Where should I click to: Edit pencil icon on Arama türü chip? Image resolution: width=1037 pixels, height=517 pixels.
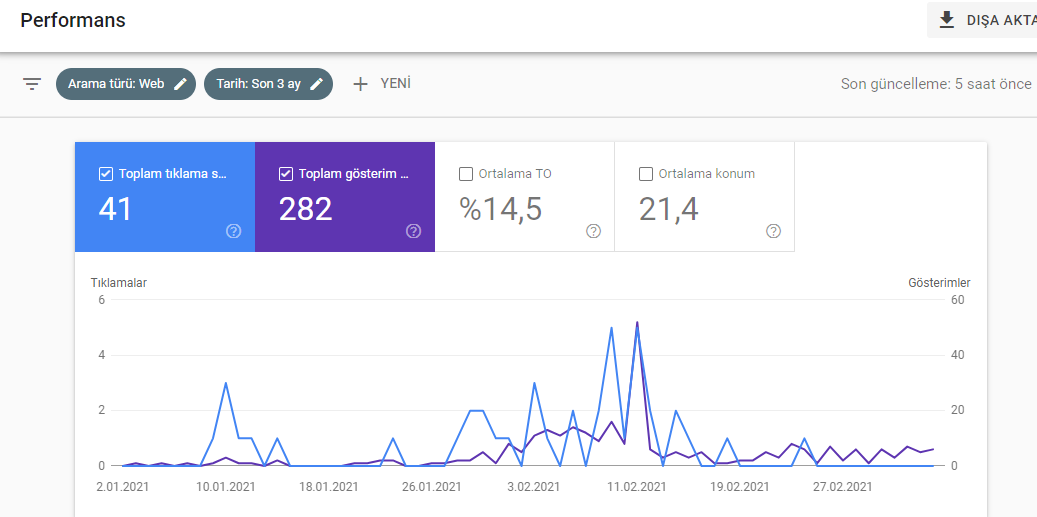click(x=180, y=84)
